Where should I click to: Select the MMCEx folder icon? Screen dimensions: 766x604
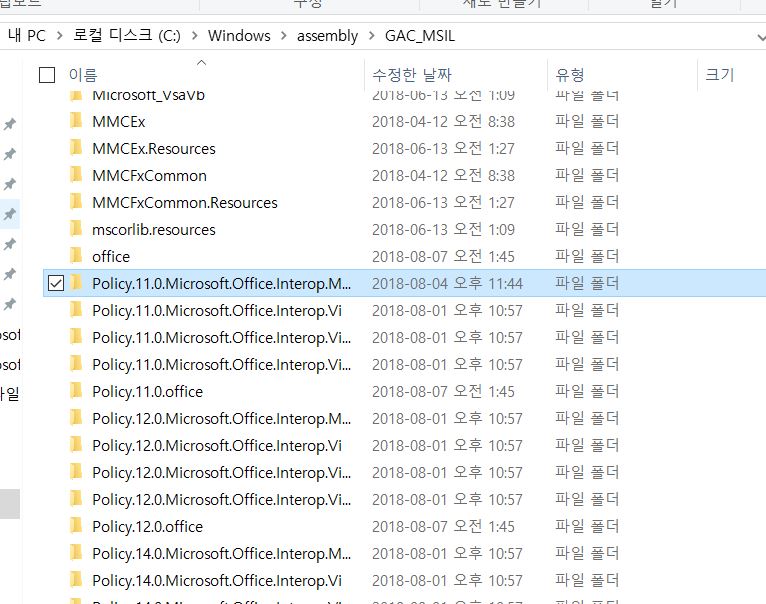pyautogui.click(x=76, y=121)
